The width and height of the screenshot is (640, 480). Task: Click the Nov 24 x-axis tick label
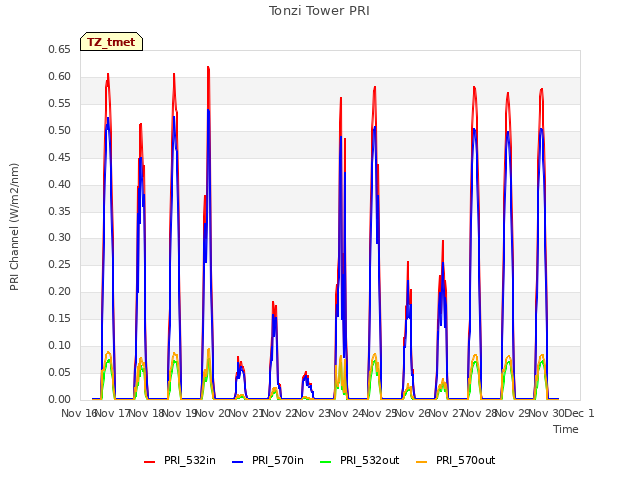click(346, 413)
